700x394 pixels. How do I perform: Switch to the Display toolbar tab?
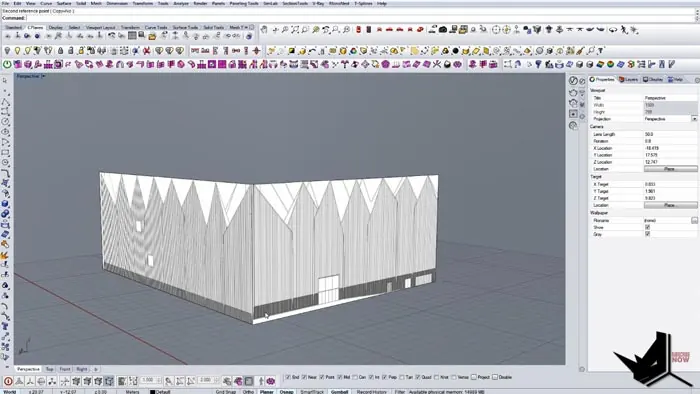coord(56,27)
